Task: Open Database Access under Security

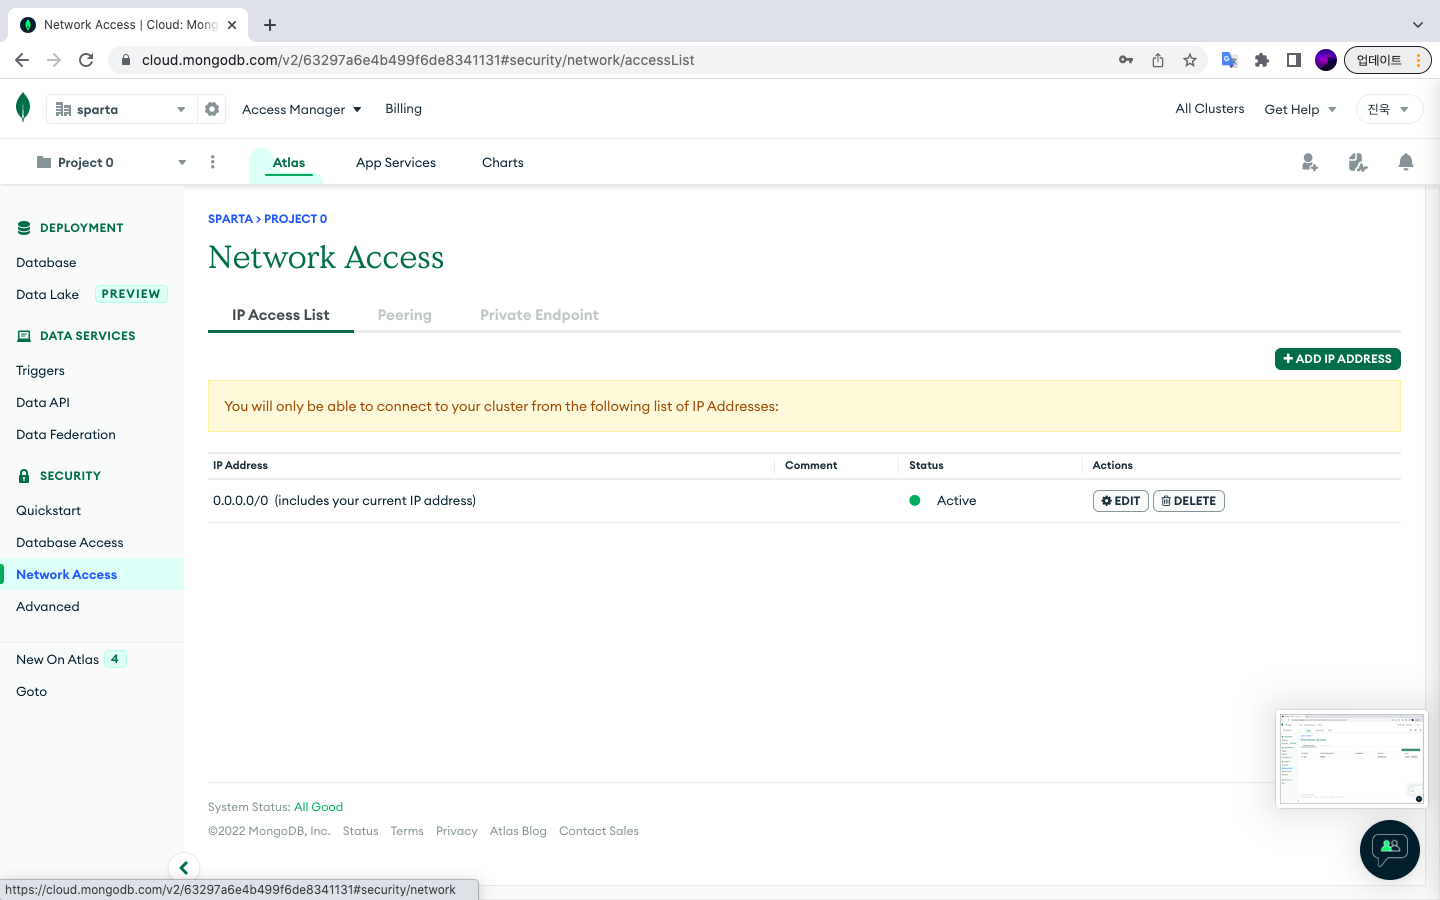Action: (x=70, y=542)
